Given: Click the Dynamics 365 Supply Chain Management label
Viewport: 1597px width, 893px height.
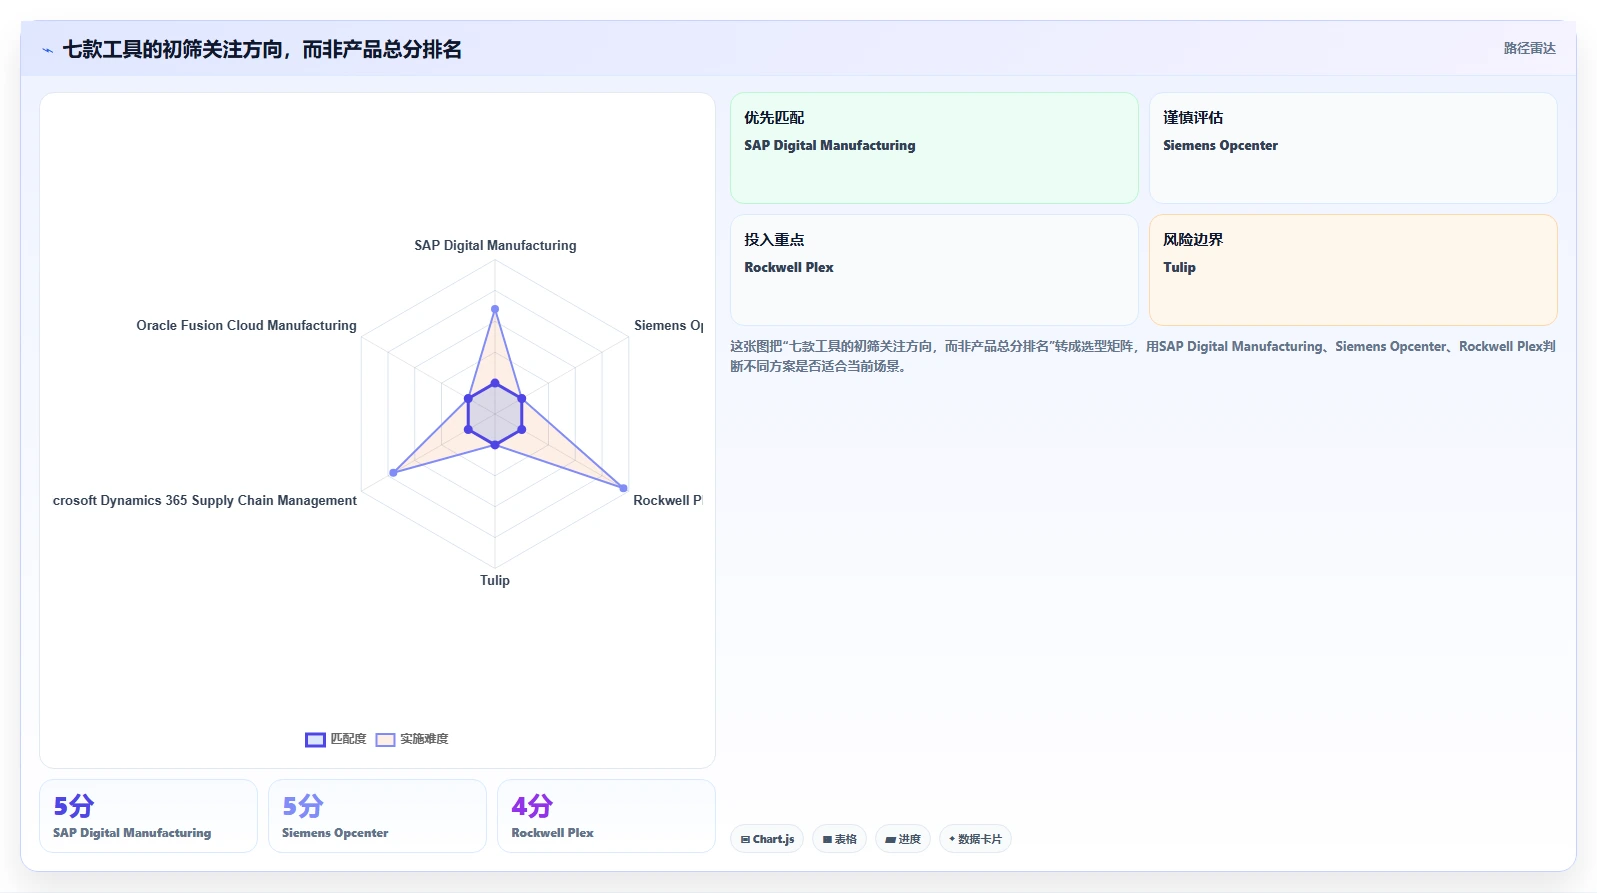Looking at the screenshot, I should click(204, 500).
